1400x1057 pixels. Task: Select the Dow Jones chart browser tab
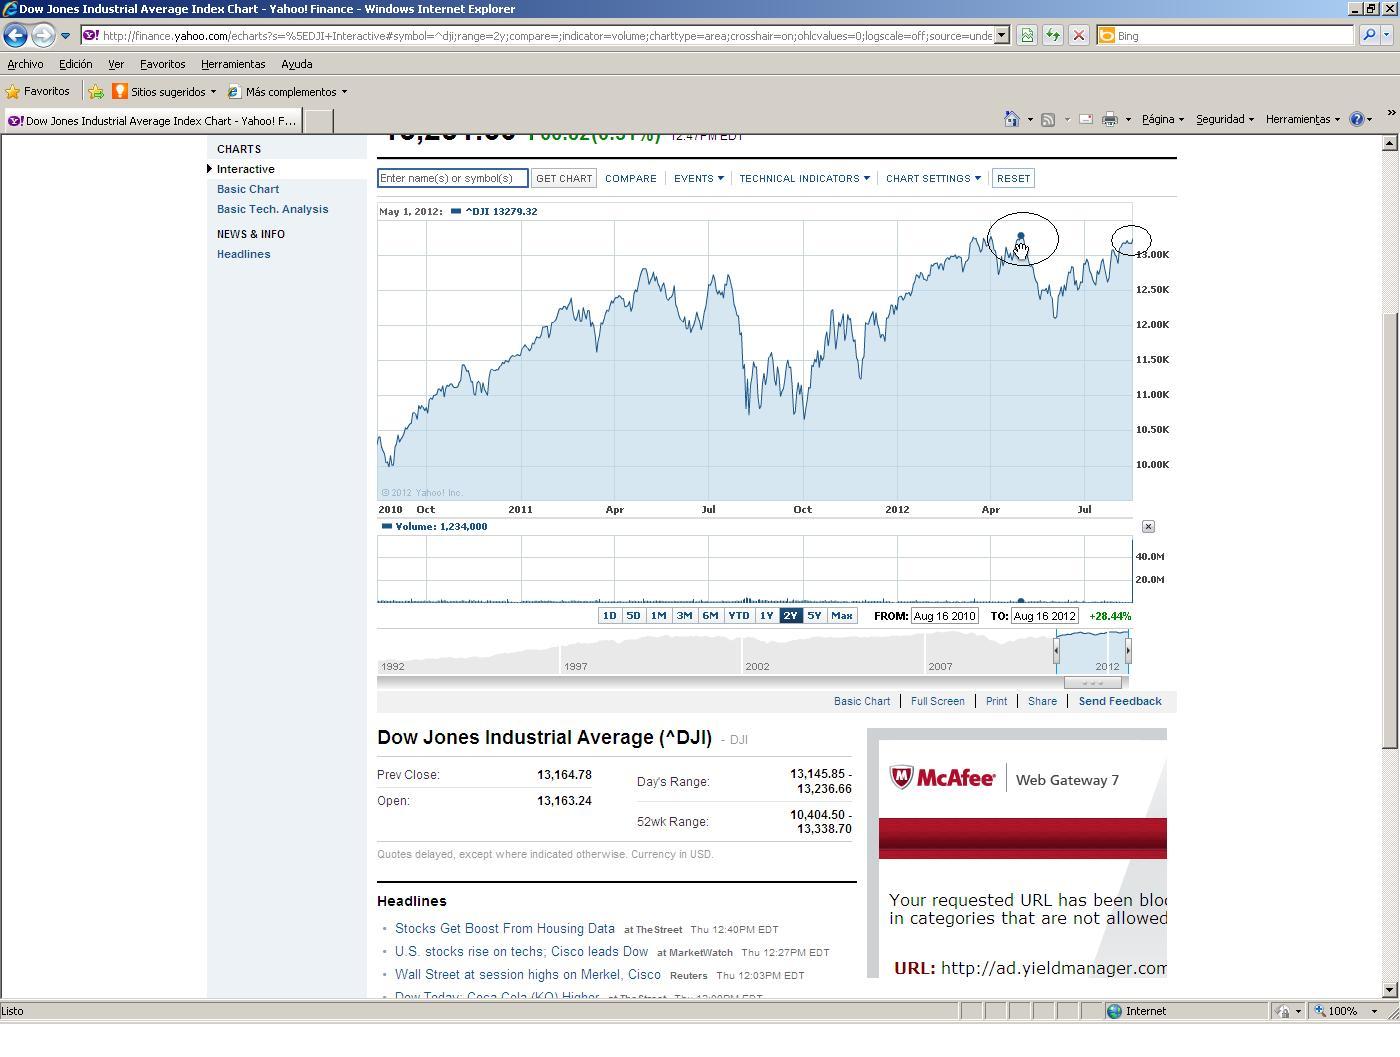coord(151,121)
